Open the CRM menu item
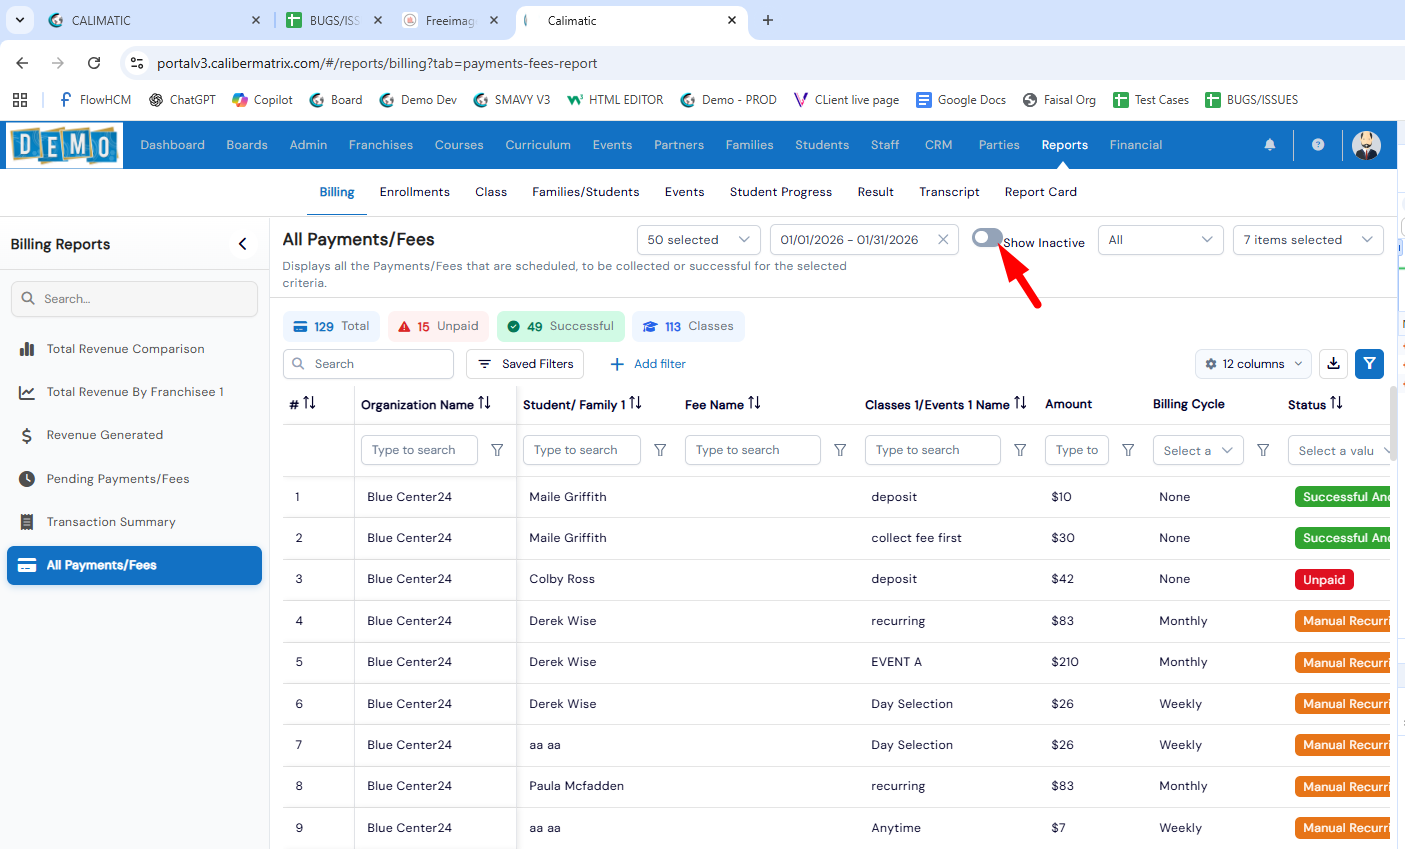Screen dimensions: 1405x849 point(938,145)
